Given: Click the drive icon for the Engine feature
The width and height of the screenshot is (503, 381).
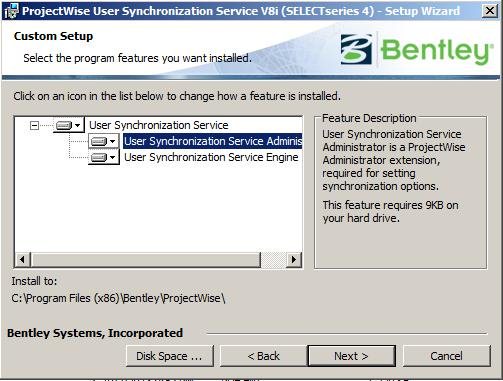Looking at the screenshot, I should tap(99, 157).
